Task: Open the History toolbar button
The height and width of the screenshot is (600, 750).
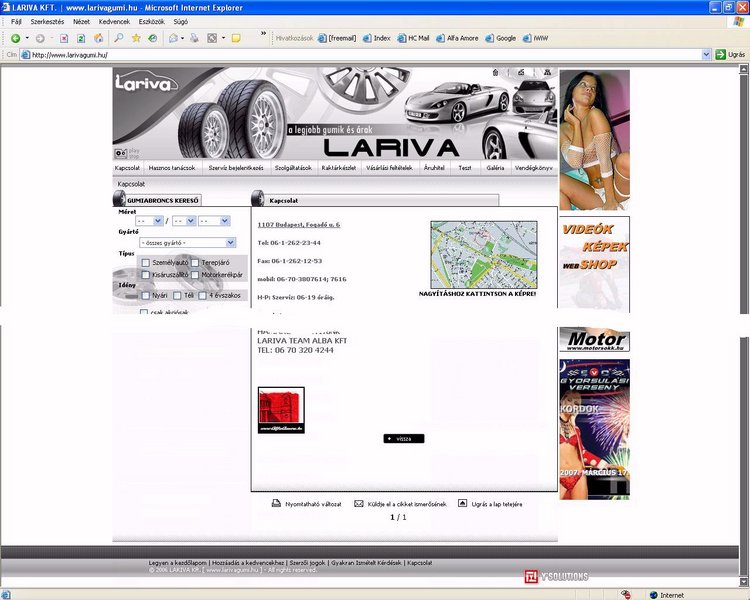Action: click(x=153, y=38)
